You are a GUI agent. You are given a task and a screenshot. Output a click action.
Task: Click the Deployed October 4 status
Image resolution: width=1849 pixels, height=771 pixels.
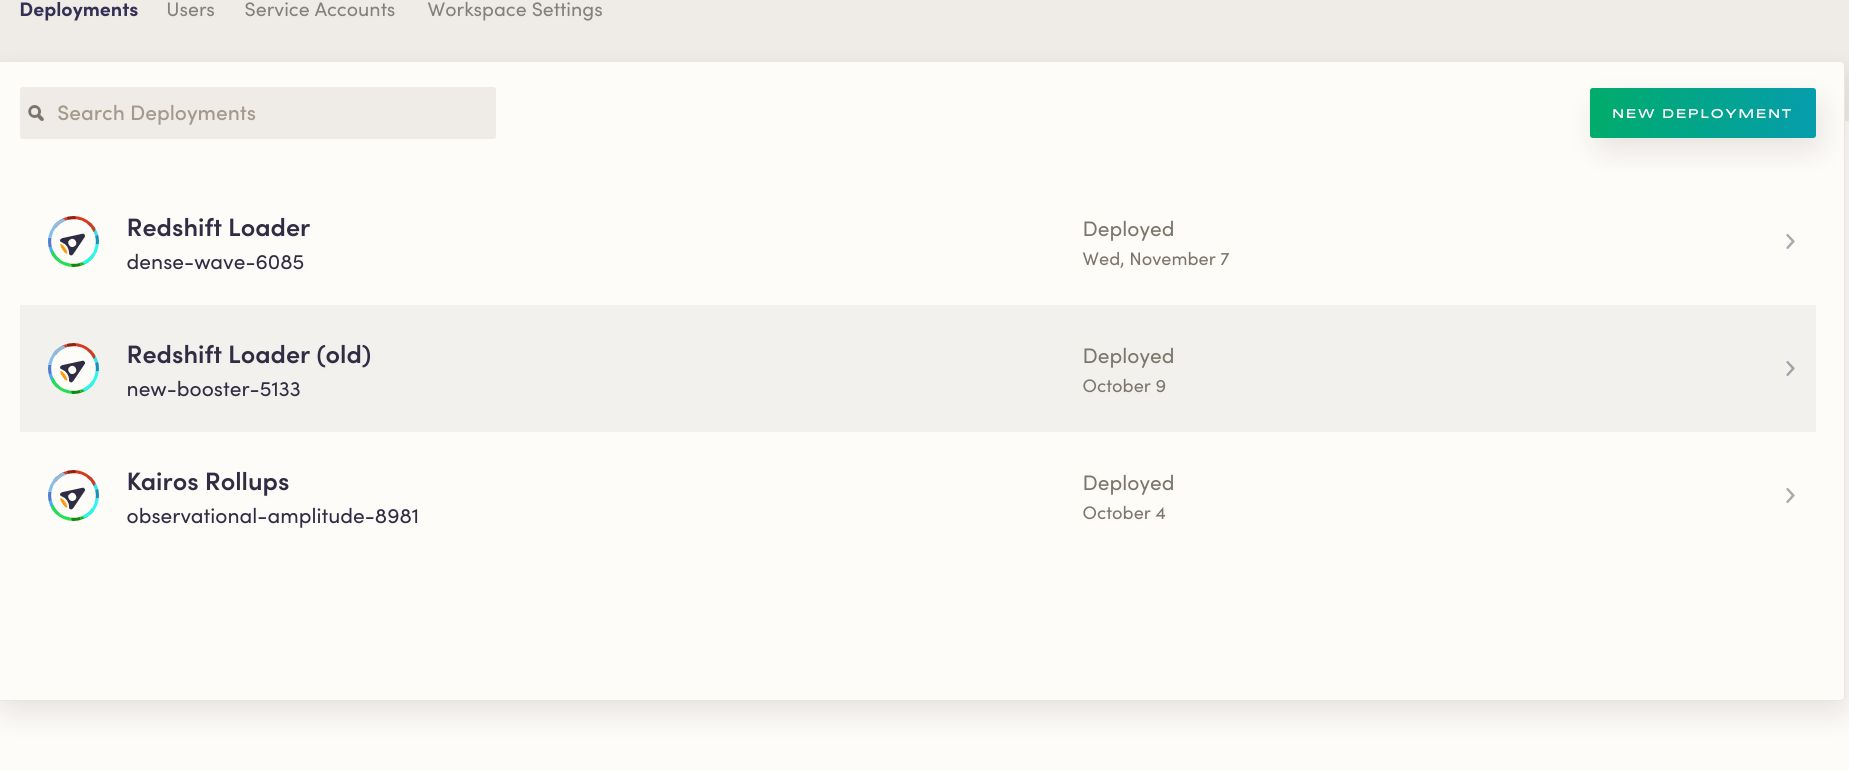tap(1127, 497)
